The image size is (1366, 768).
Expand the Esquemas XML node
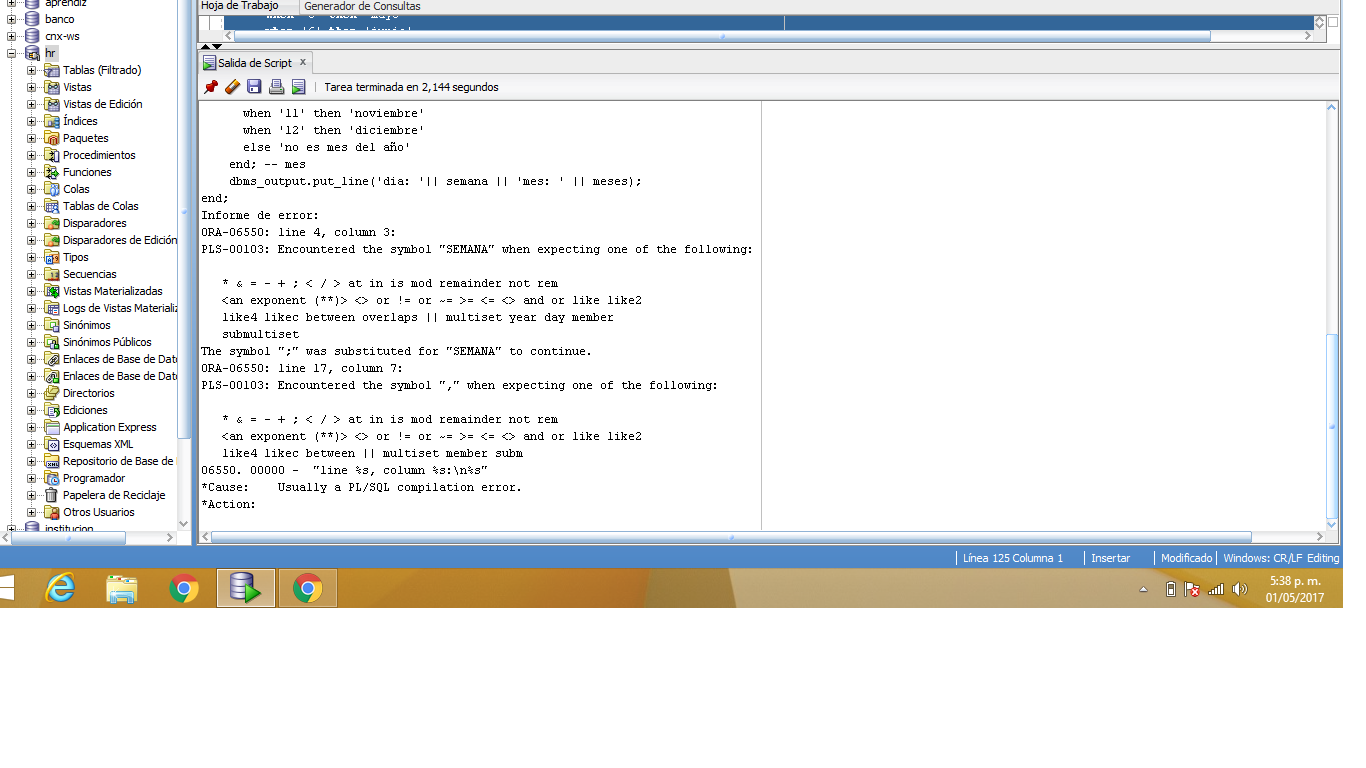(32, 444)
